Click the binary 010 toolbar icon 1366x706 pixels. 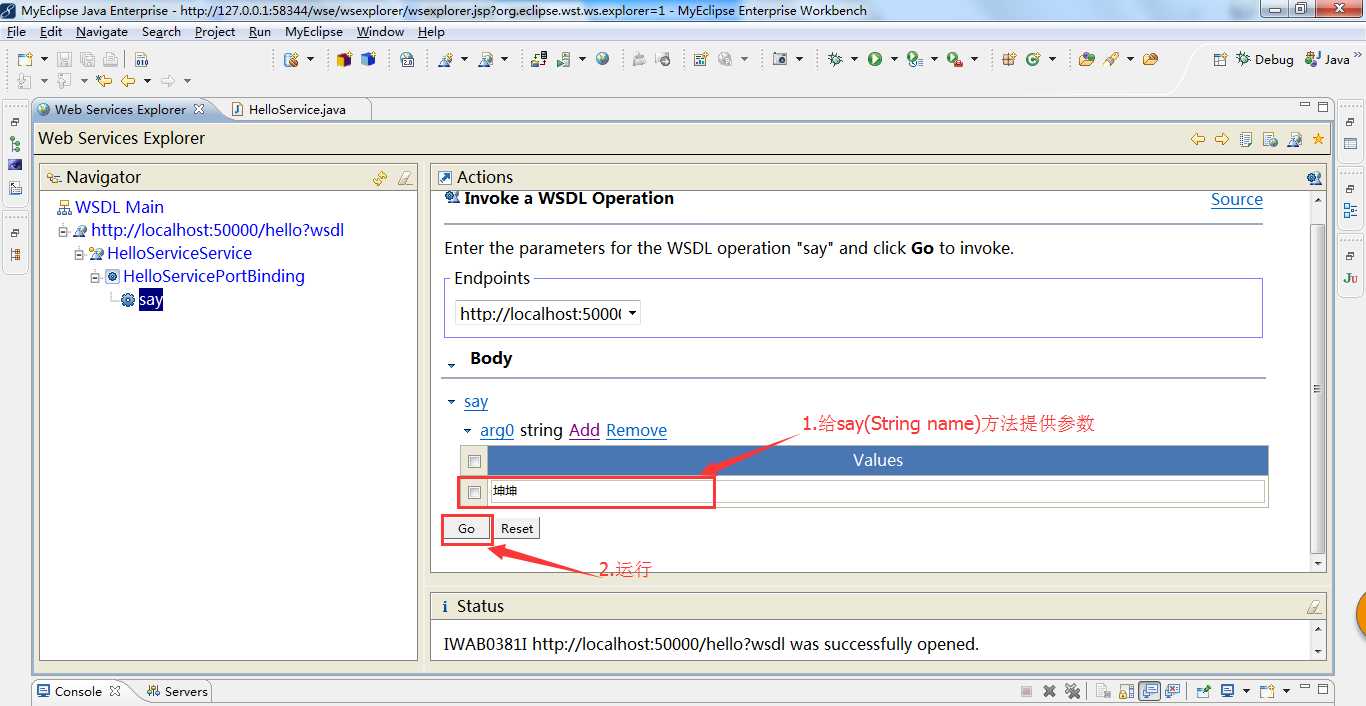point(142,60)
